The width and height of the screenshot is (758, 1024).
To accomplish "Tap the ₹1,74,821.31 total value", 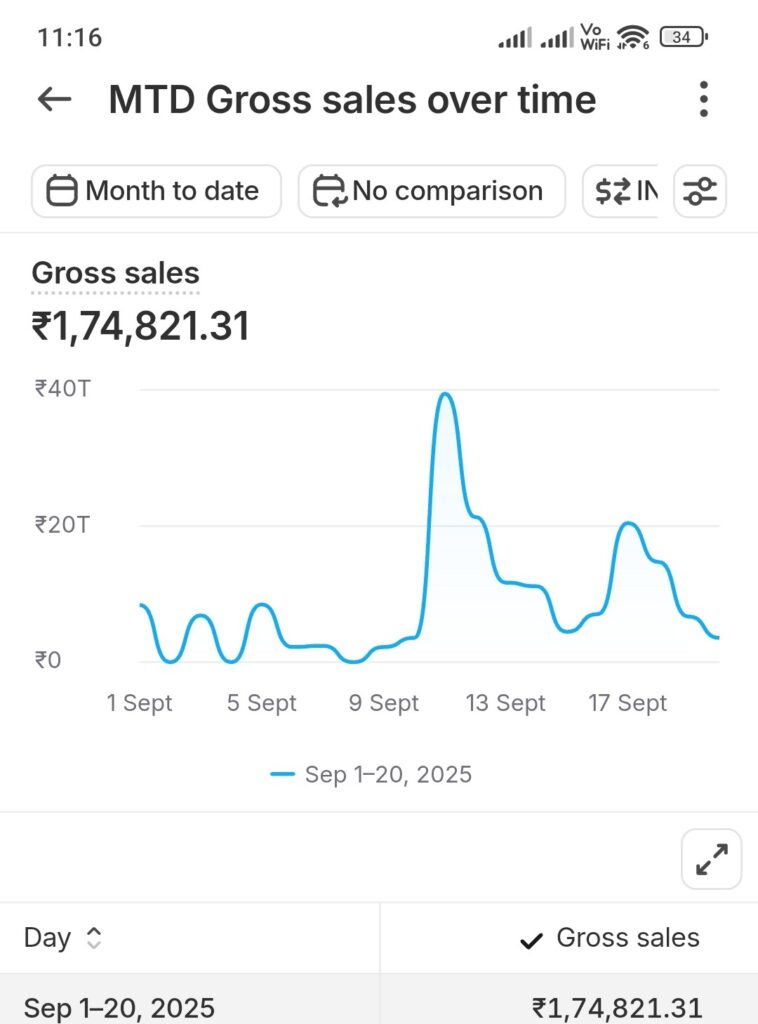I will pos(141,326).
